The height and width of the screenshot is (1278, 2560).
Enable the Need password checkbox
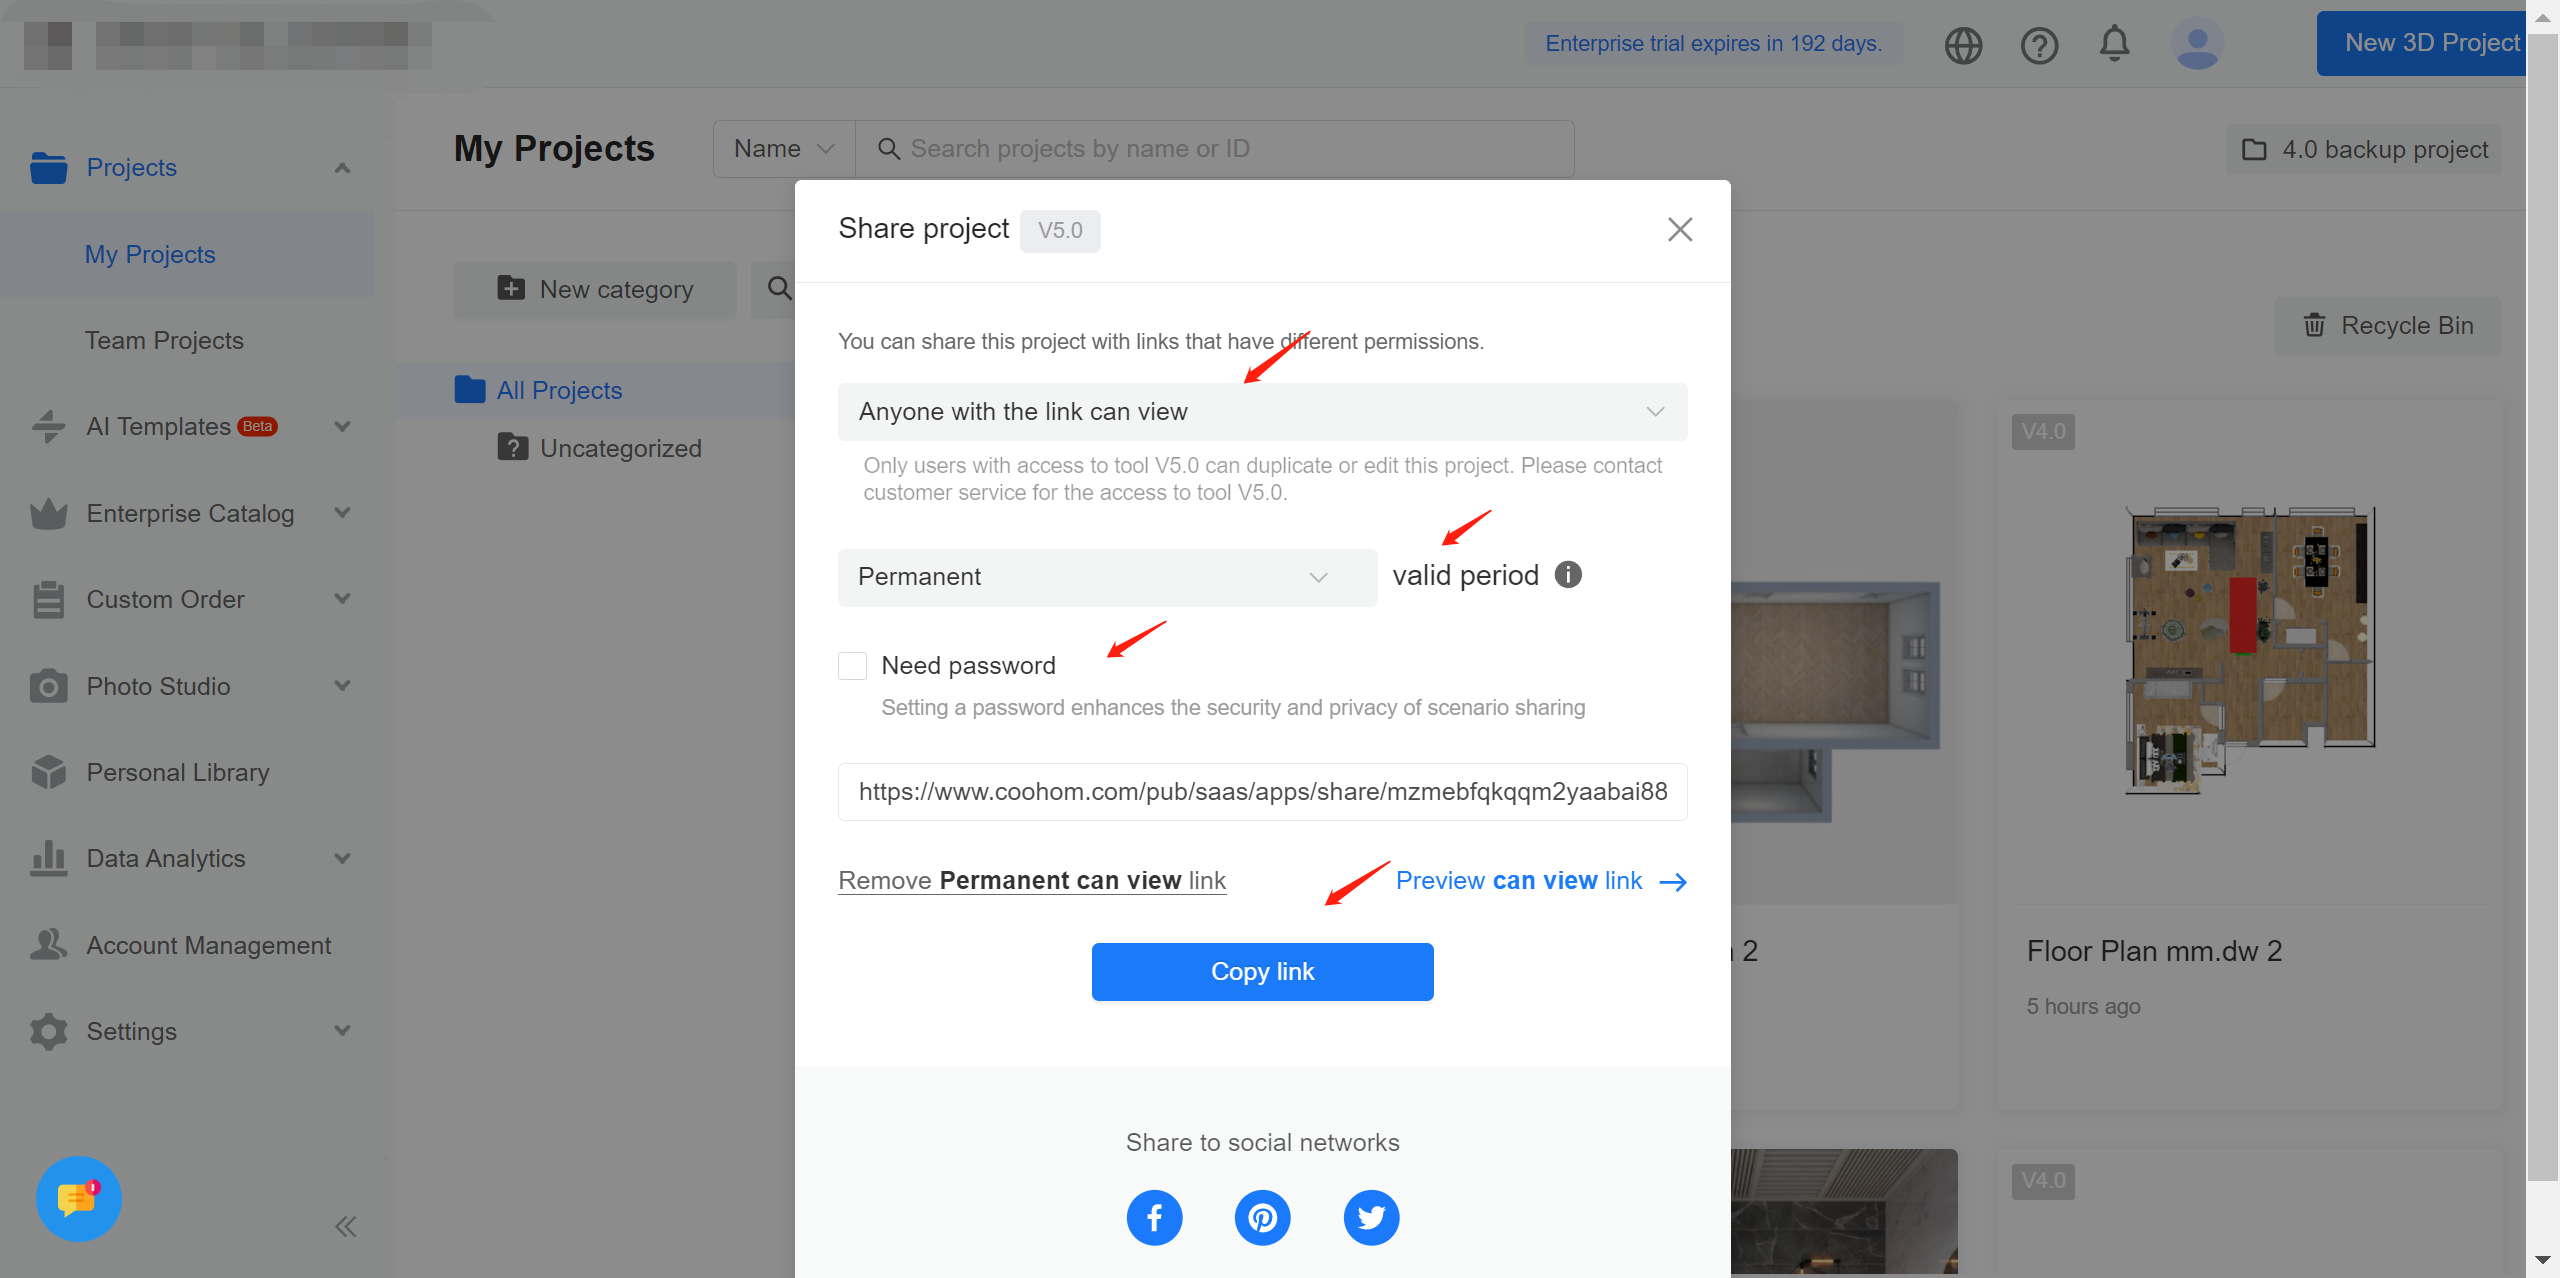click(x=853, y=666)
